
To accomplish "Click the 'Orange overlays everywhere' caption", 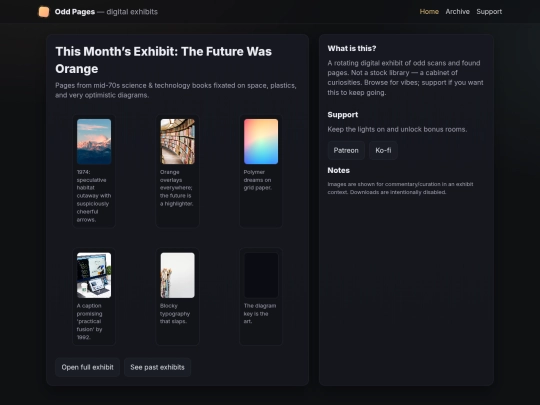I will point(177,188).
